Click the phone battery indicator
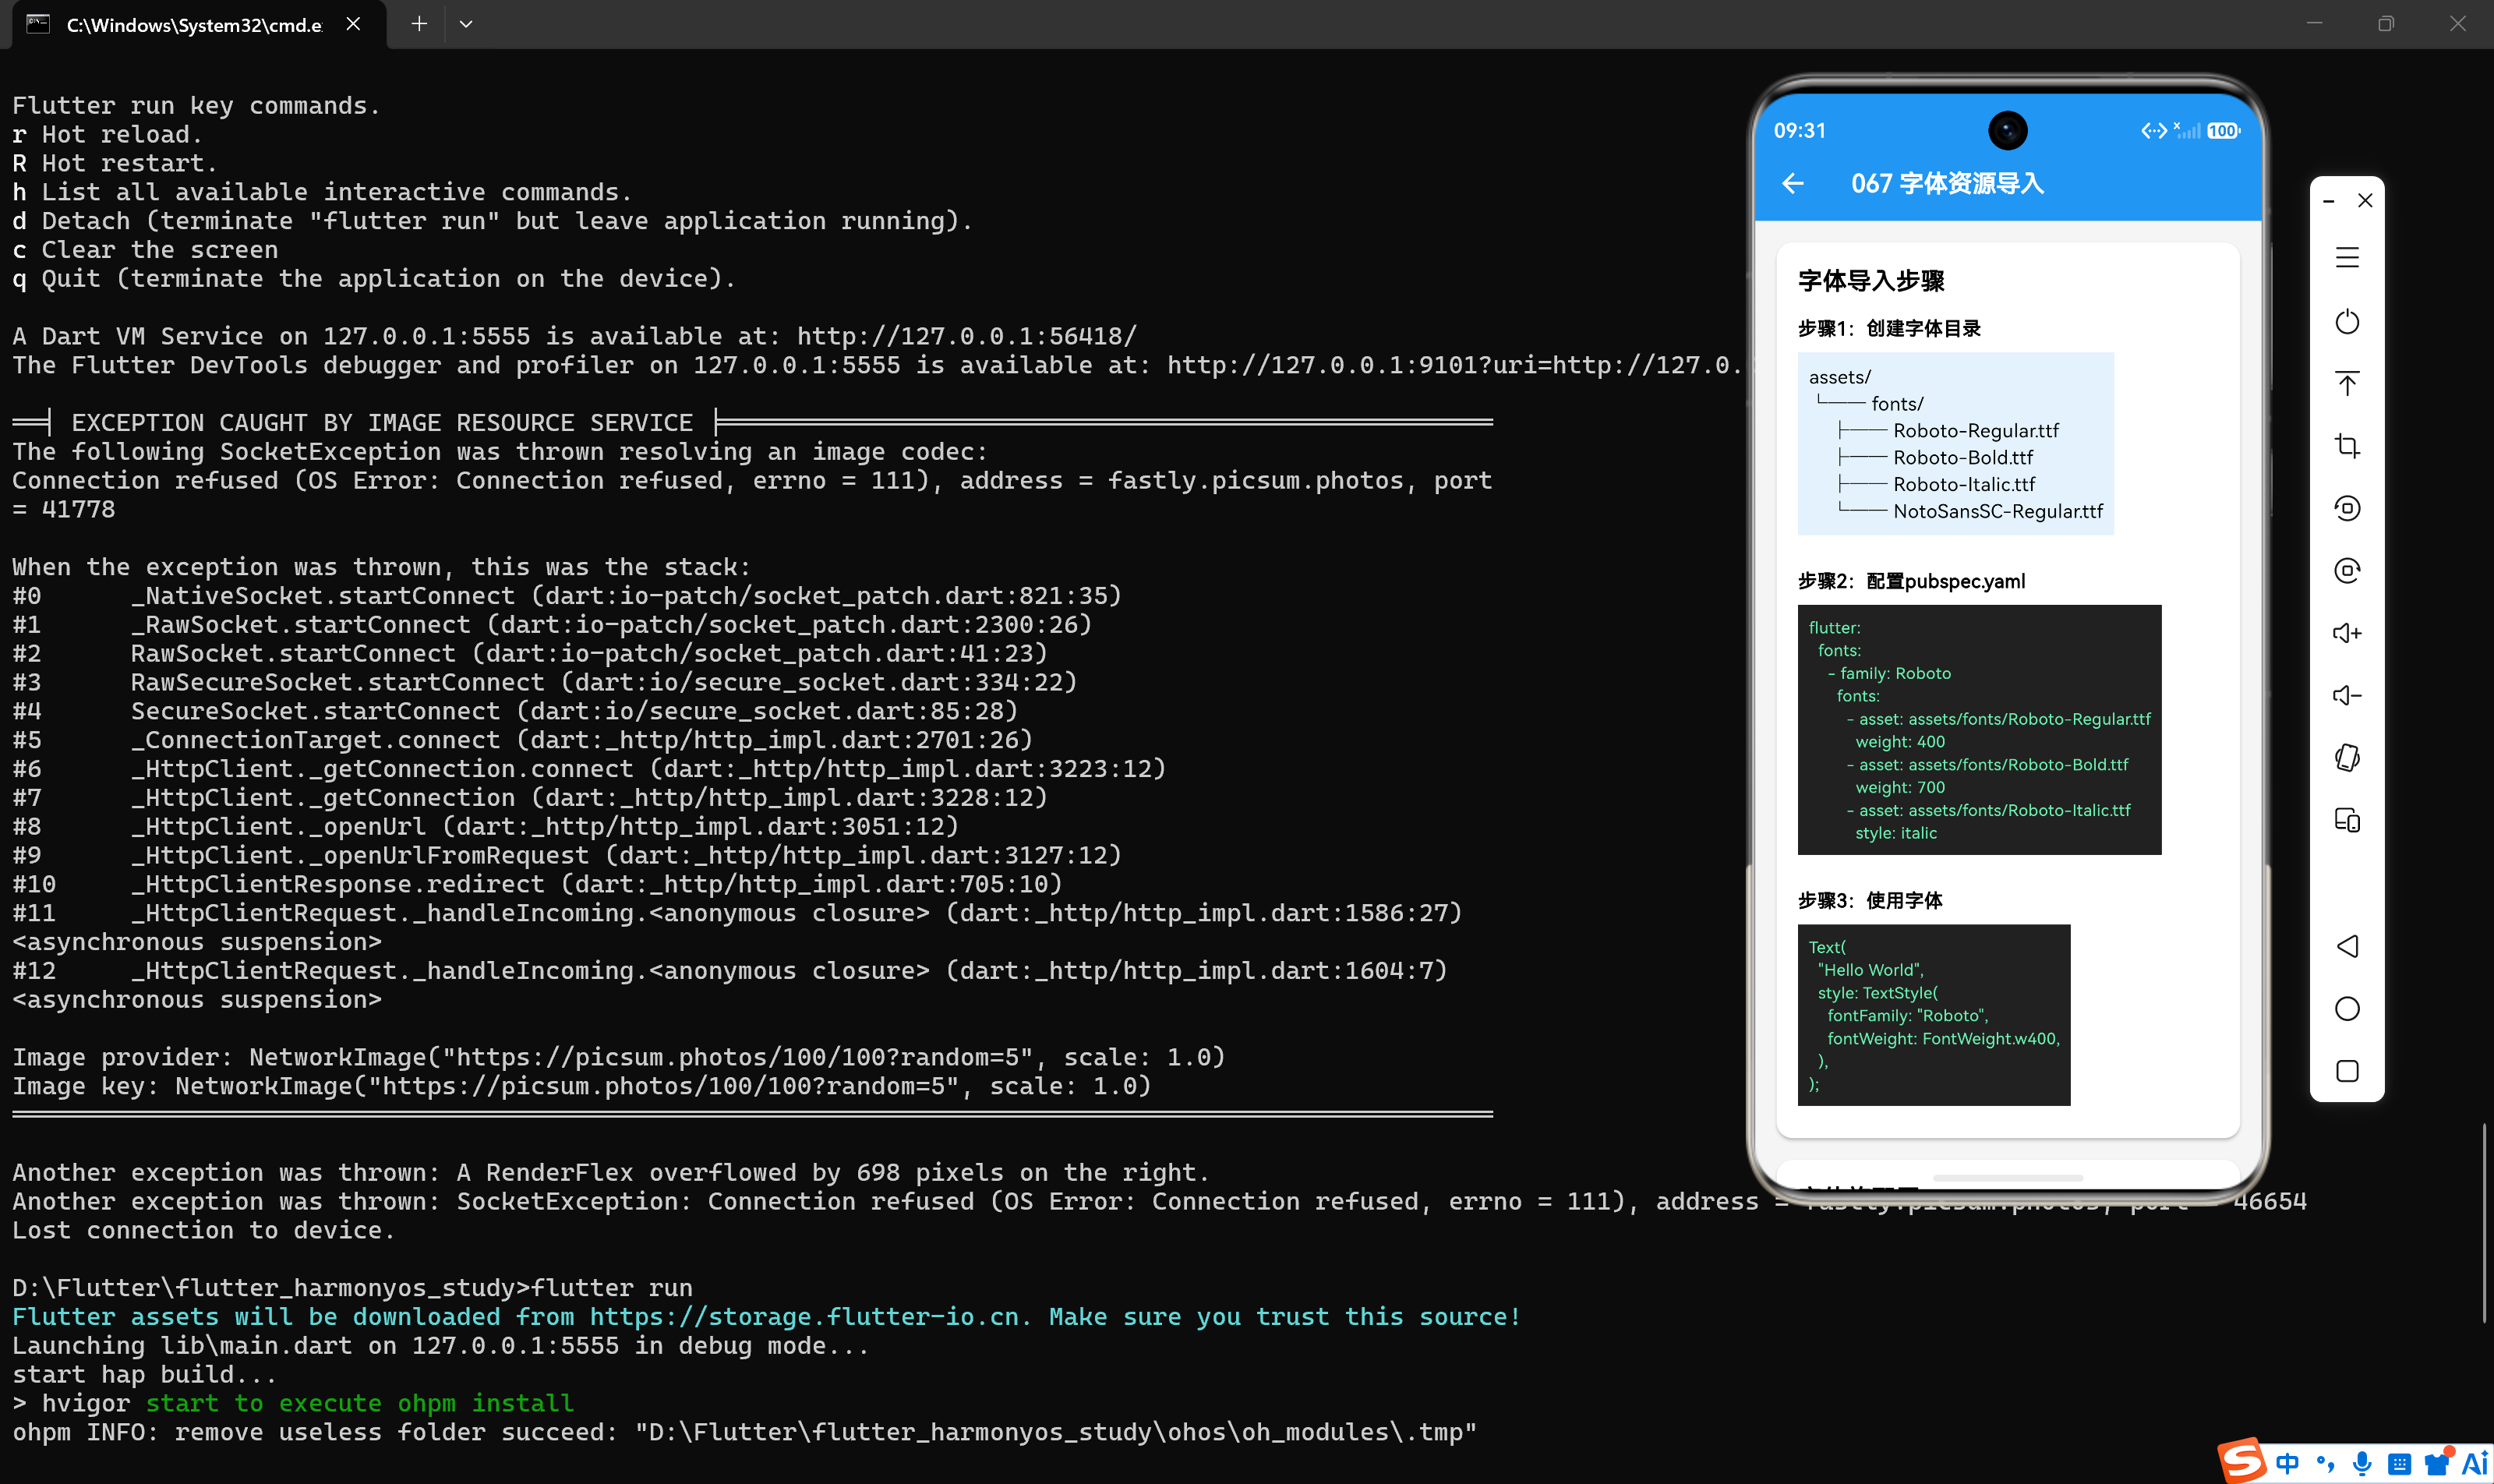The image size is (2494, 1484). pos(2223,131)
